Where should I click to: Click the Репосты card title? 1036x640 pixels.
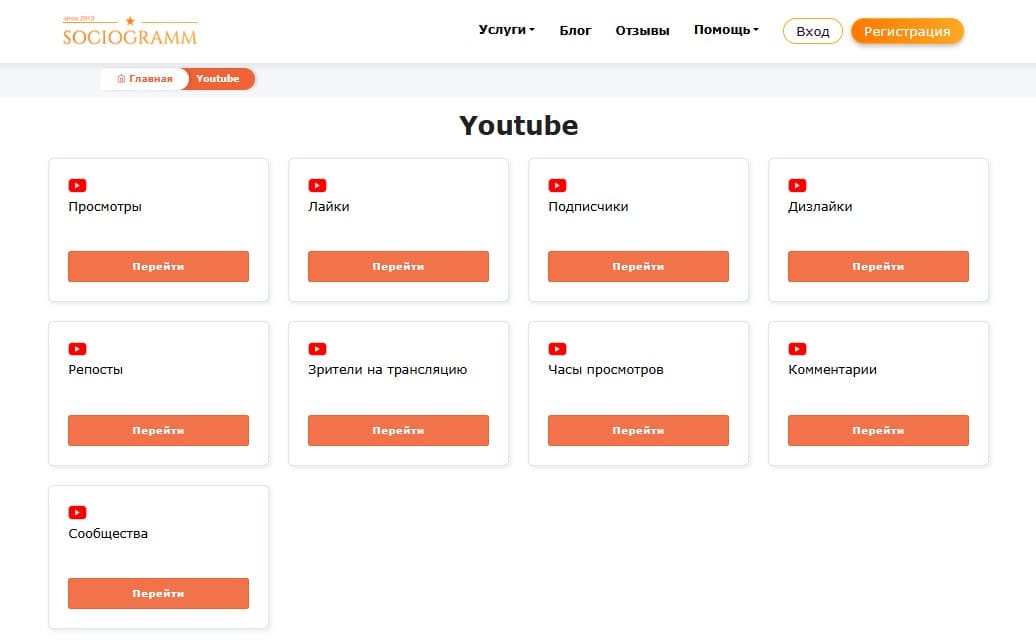pos(96,370)
